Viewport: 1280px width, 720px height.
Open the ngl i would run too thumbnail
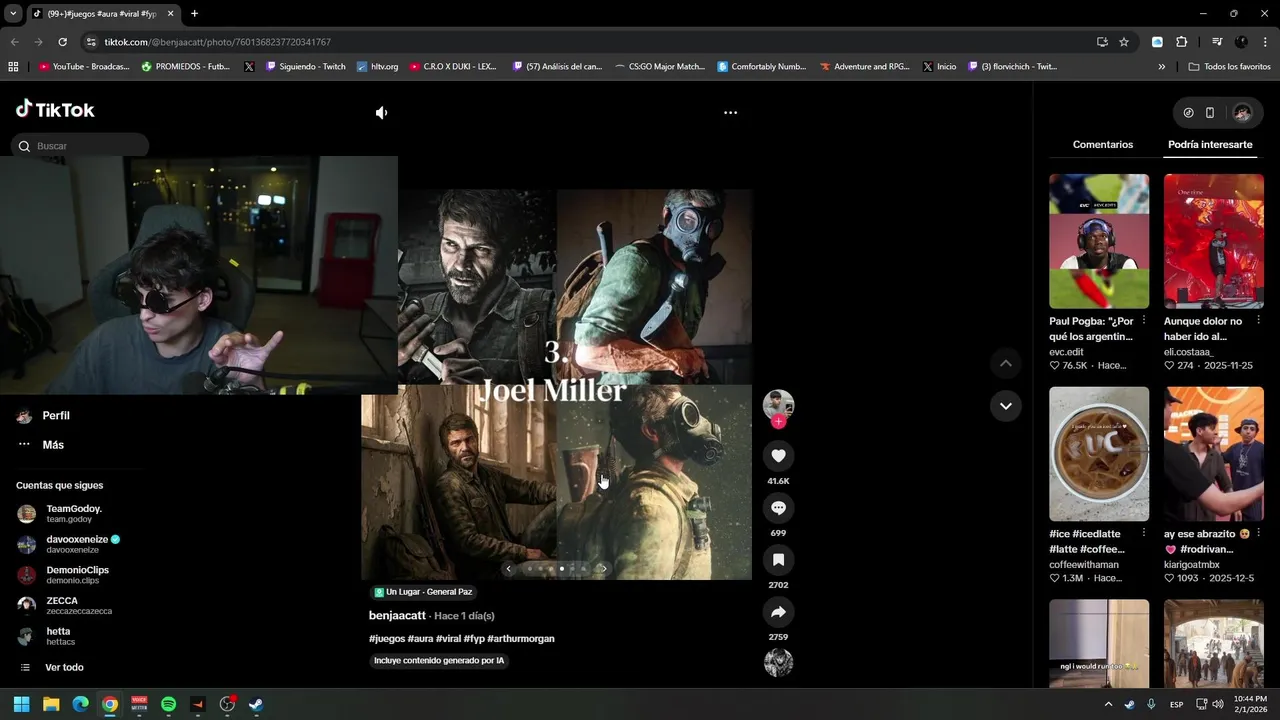tap(1099, 643)
